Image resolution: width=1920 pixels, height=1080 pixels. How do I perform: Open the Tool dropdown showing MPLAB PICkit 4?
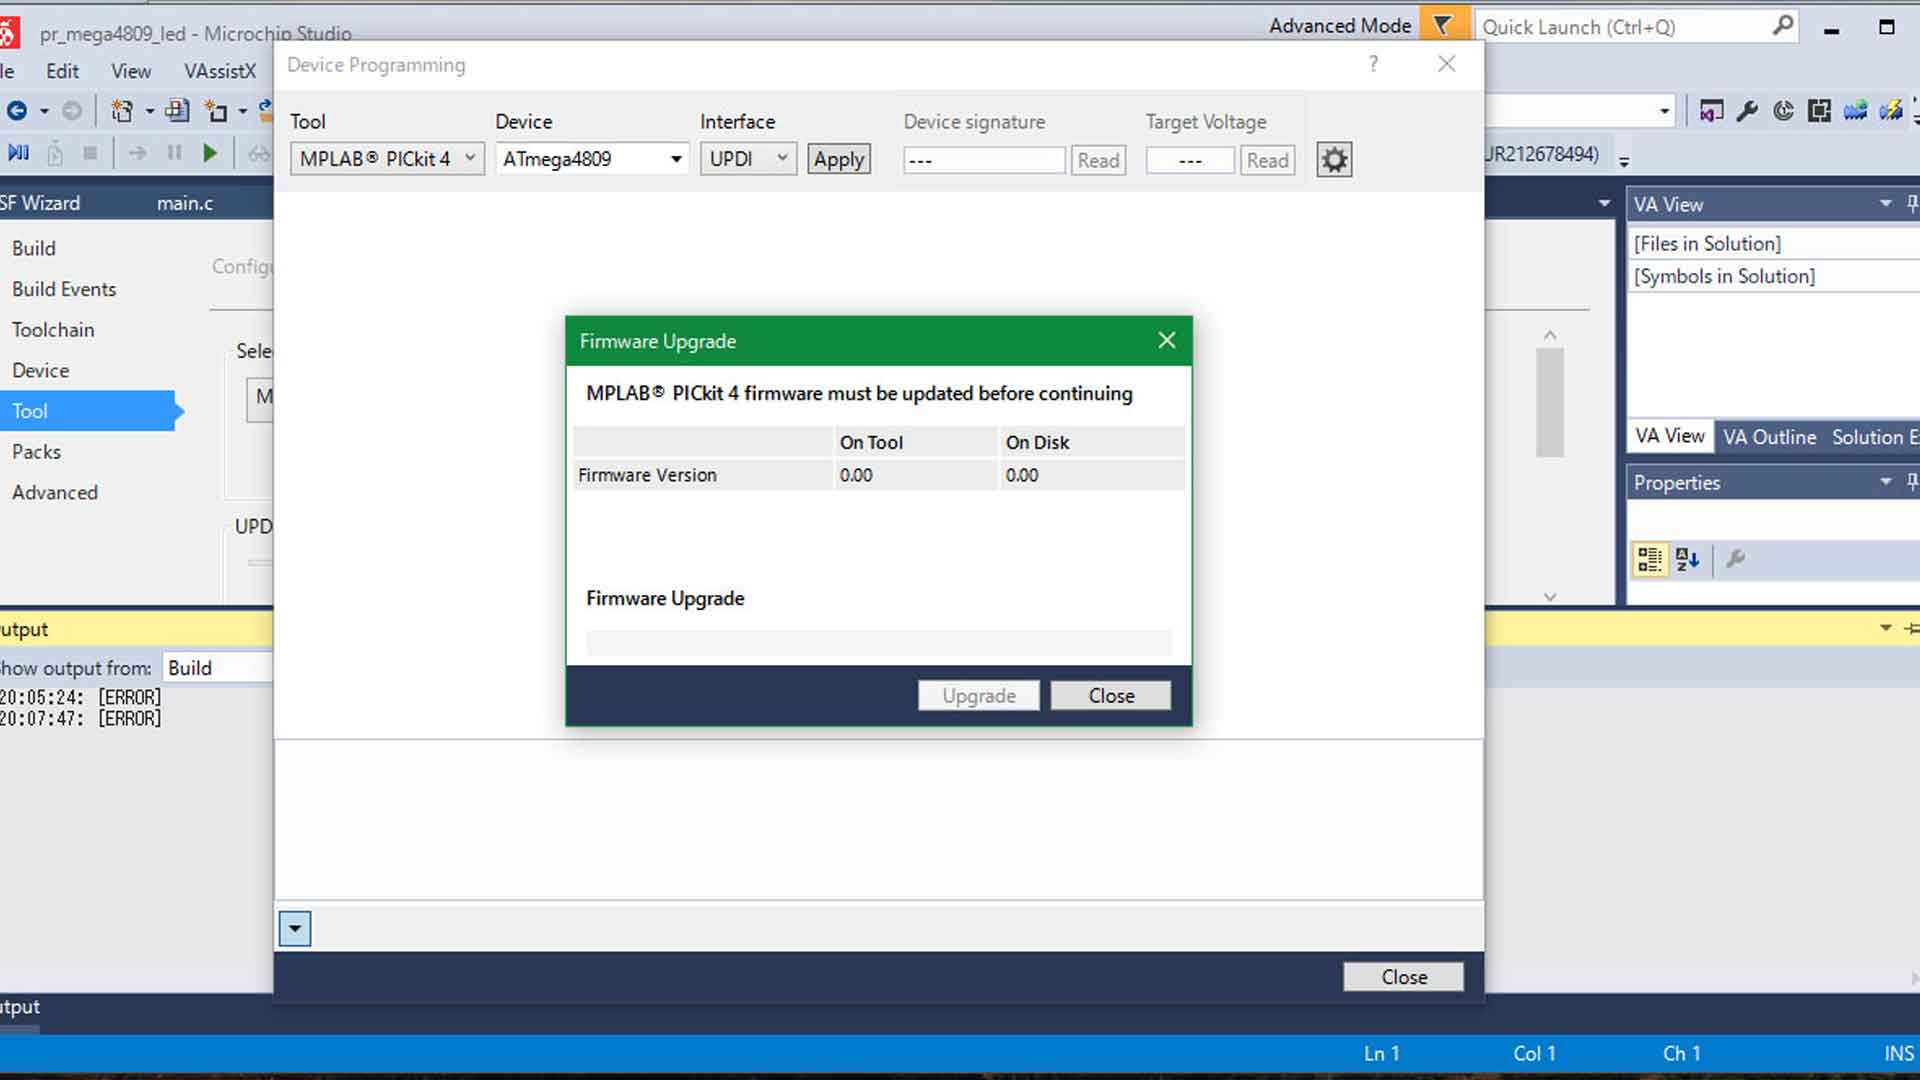pyautogui.click(x=387, y=159)
